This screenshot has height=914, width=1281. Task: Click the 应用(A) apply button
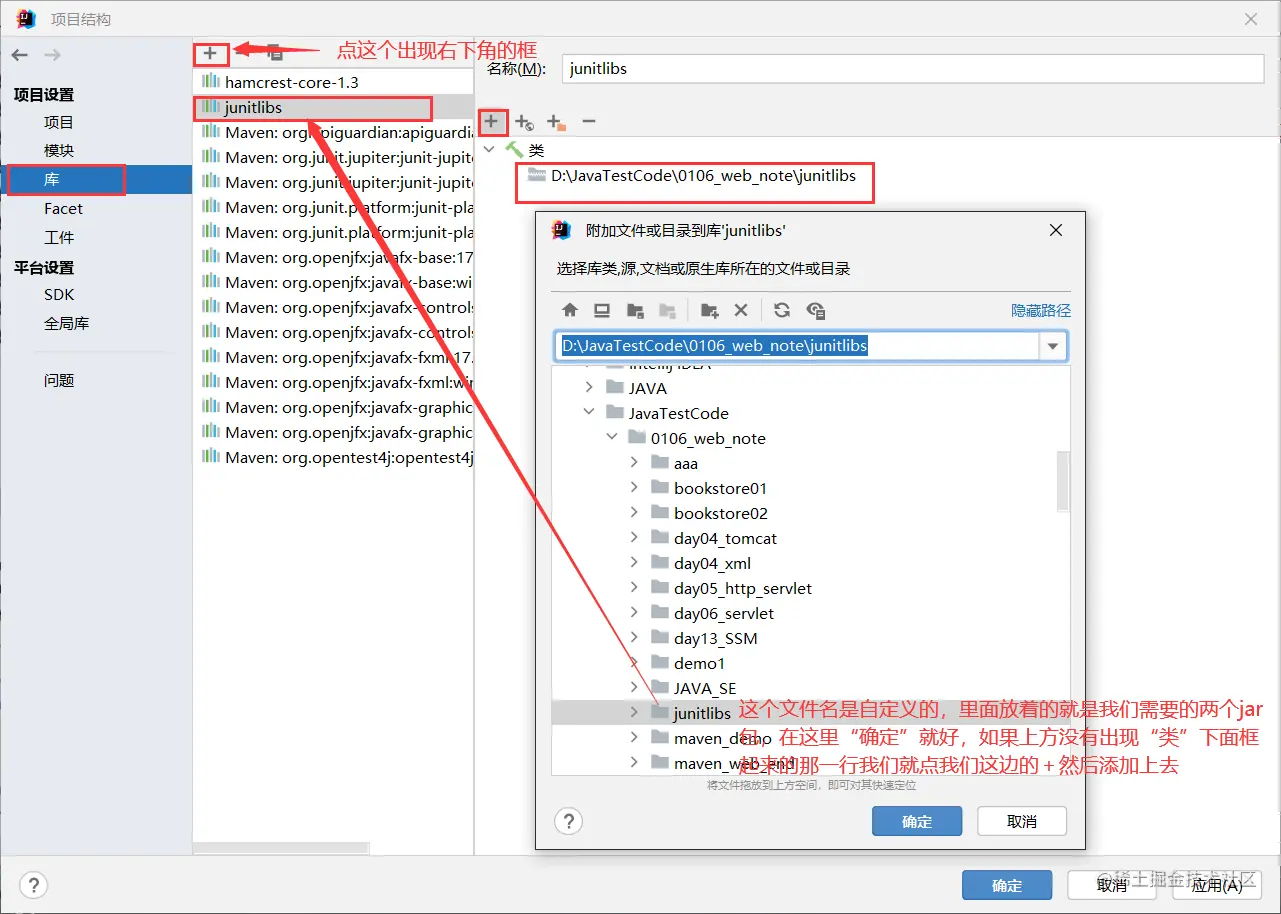click(x=1217, y=885)
